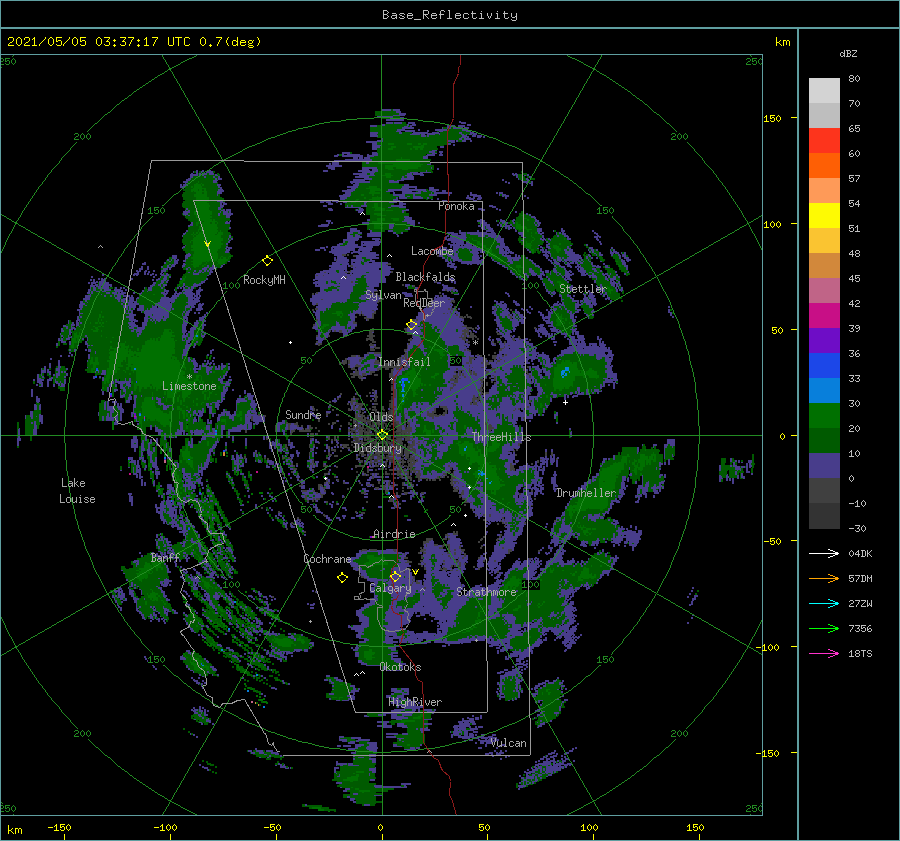Click the Cochrane city label
The width and height of the screenshot is (900, 841).
[x=327, y=559]
